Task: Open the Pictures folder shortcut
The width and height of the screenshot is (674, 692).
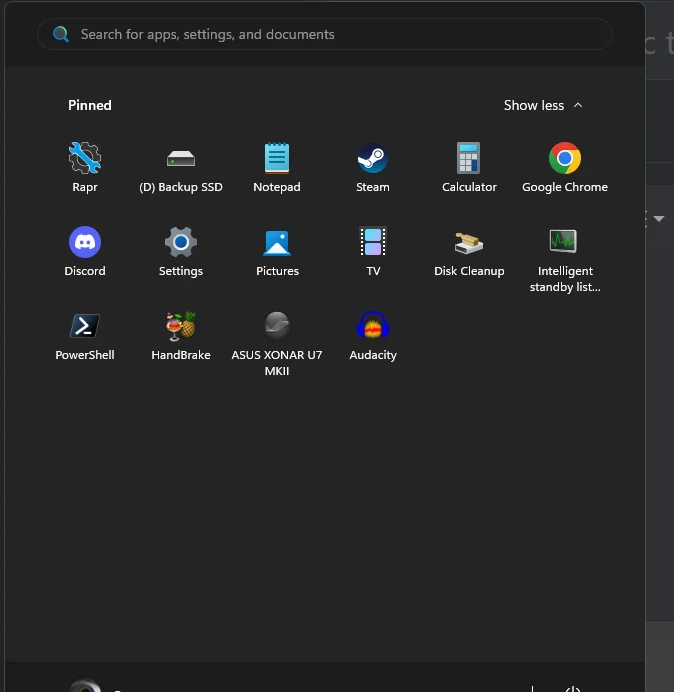Action: click(x=277, y=252)
